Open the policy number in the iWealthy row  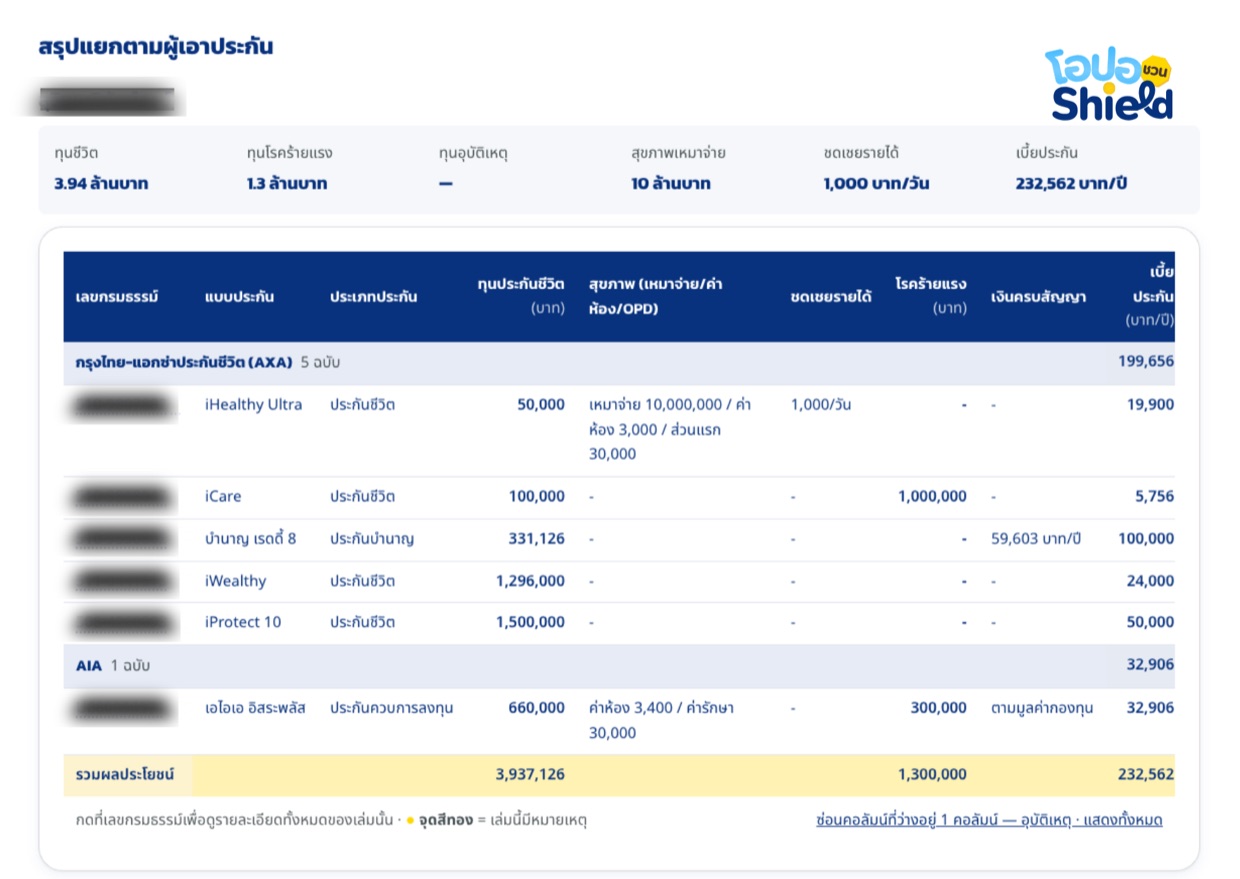(x=122, y=581)
